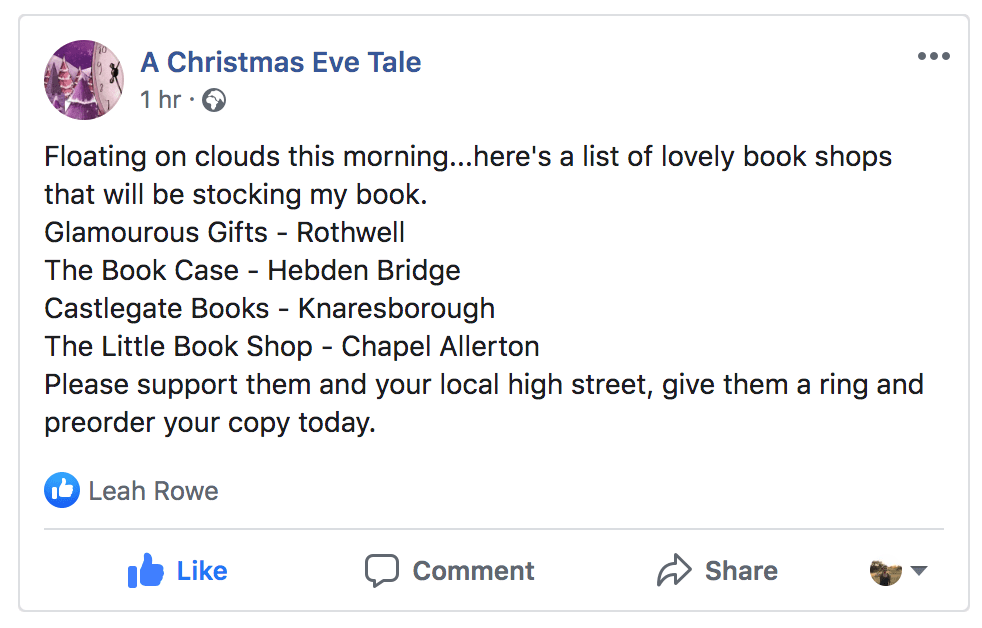Click the "Glamourous Gifts - Rothwell" line
The height and width of the screenshot is (628, 982).
pos(225,233)
